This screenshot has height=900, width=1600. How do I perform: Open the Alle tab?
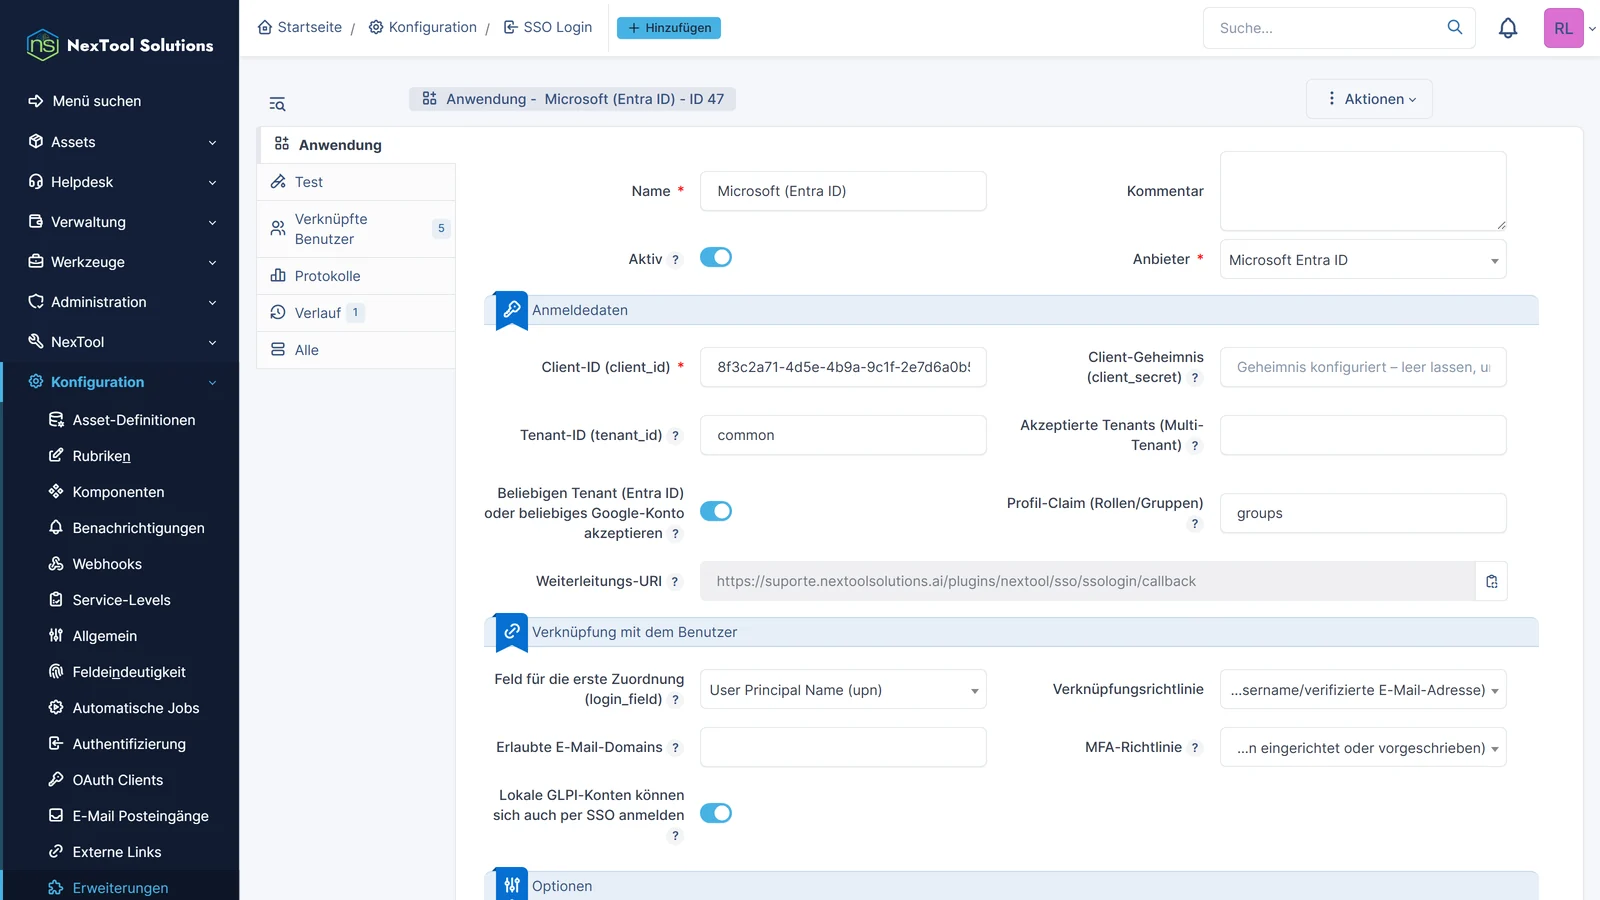[356, 350]
